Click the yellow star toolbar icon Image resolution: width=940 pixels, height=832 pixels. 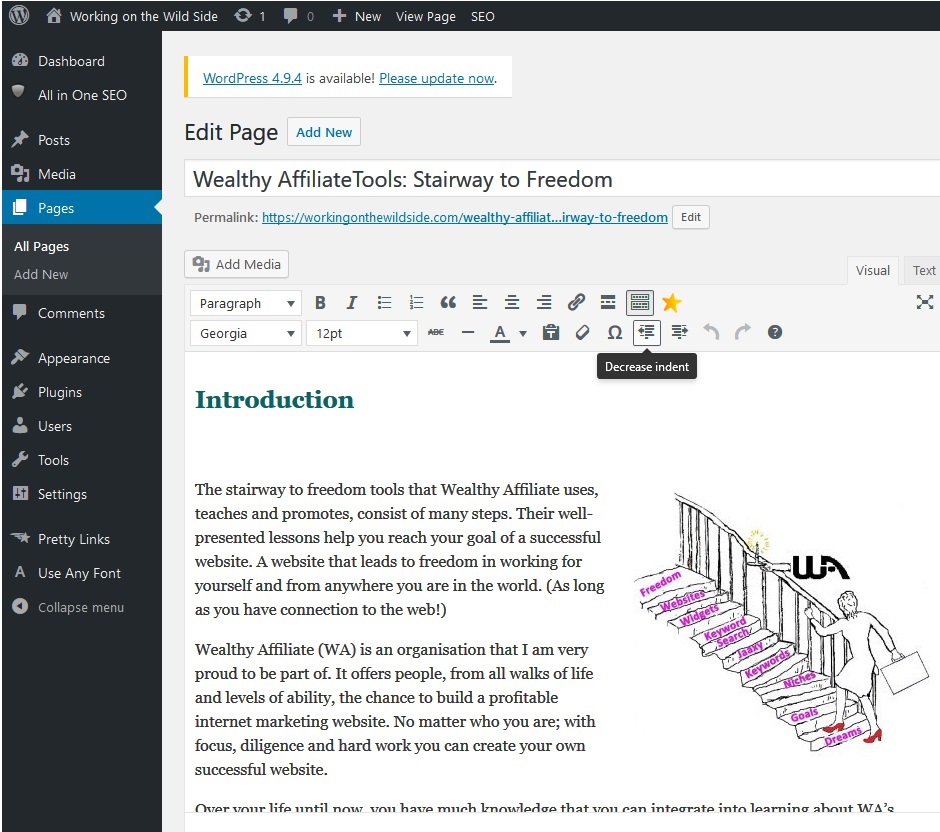[x=671, y=303]
